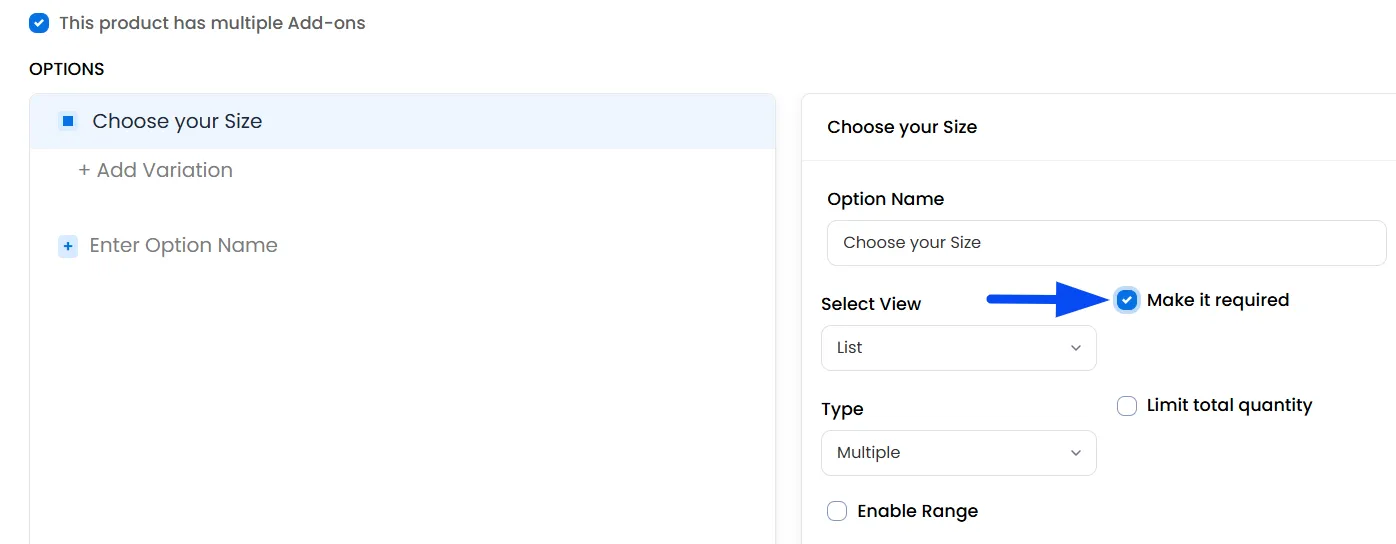The width and height of the screenshot is (1396, 544).
Task: Click the blue square icon beside Choose your Size
Action: (x=68, y=121)
